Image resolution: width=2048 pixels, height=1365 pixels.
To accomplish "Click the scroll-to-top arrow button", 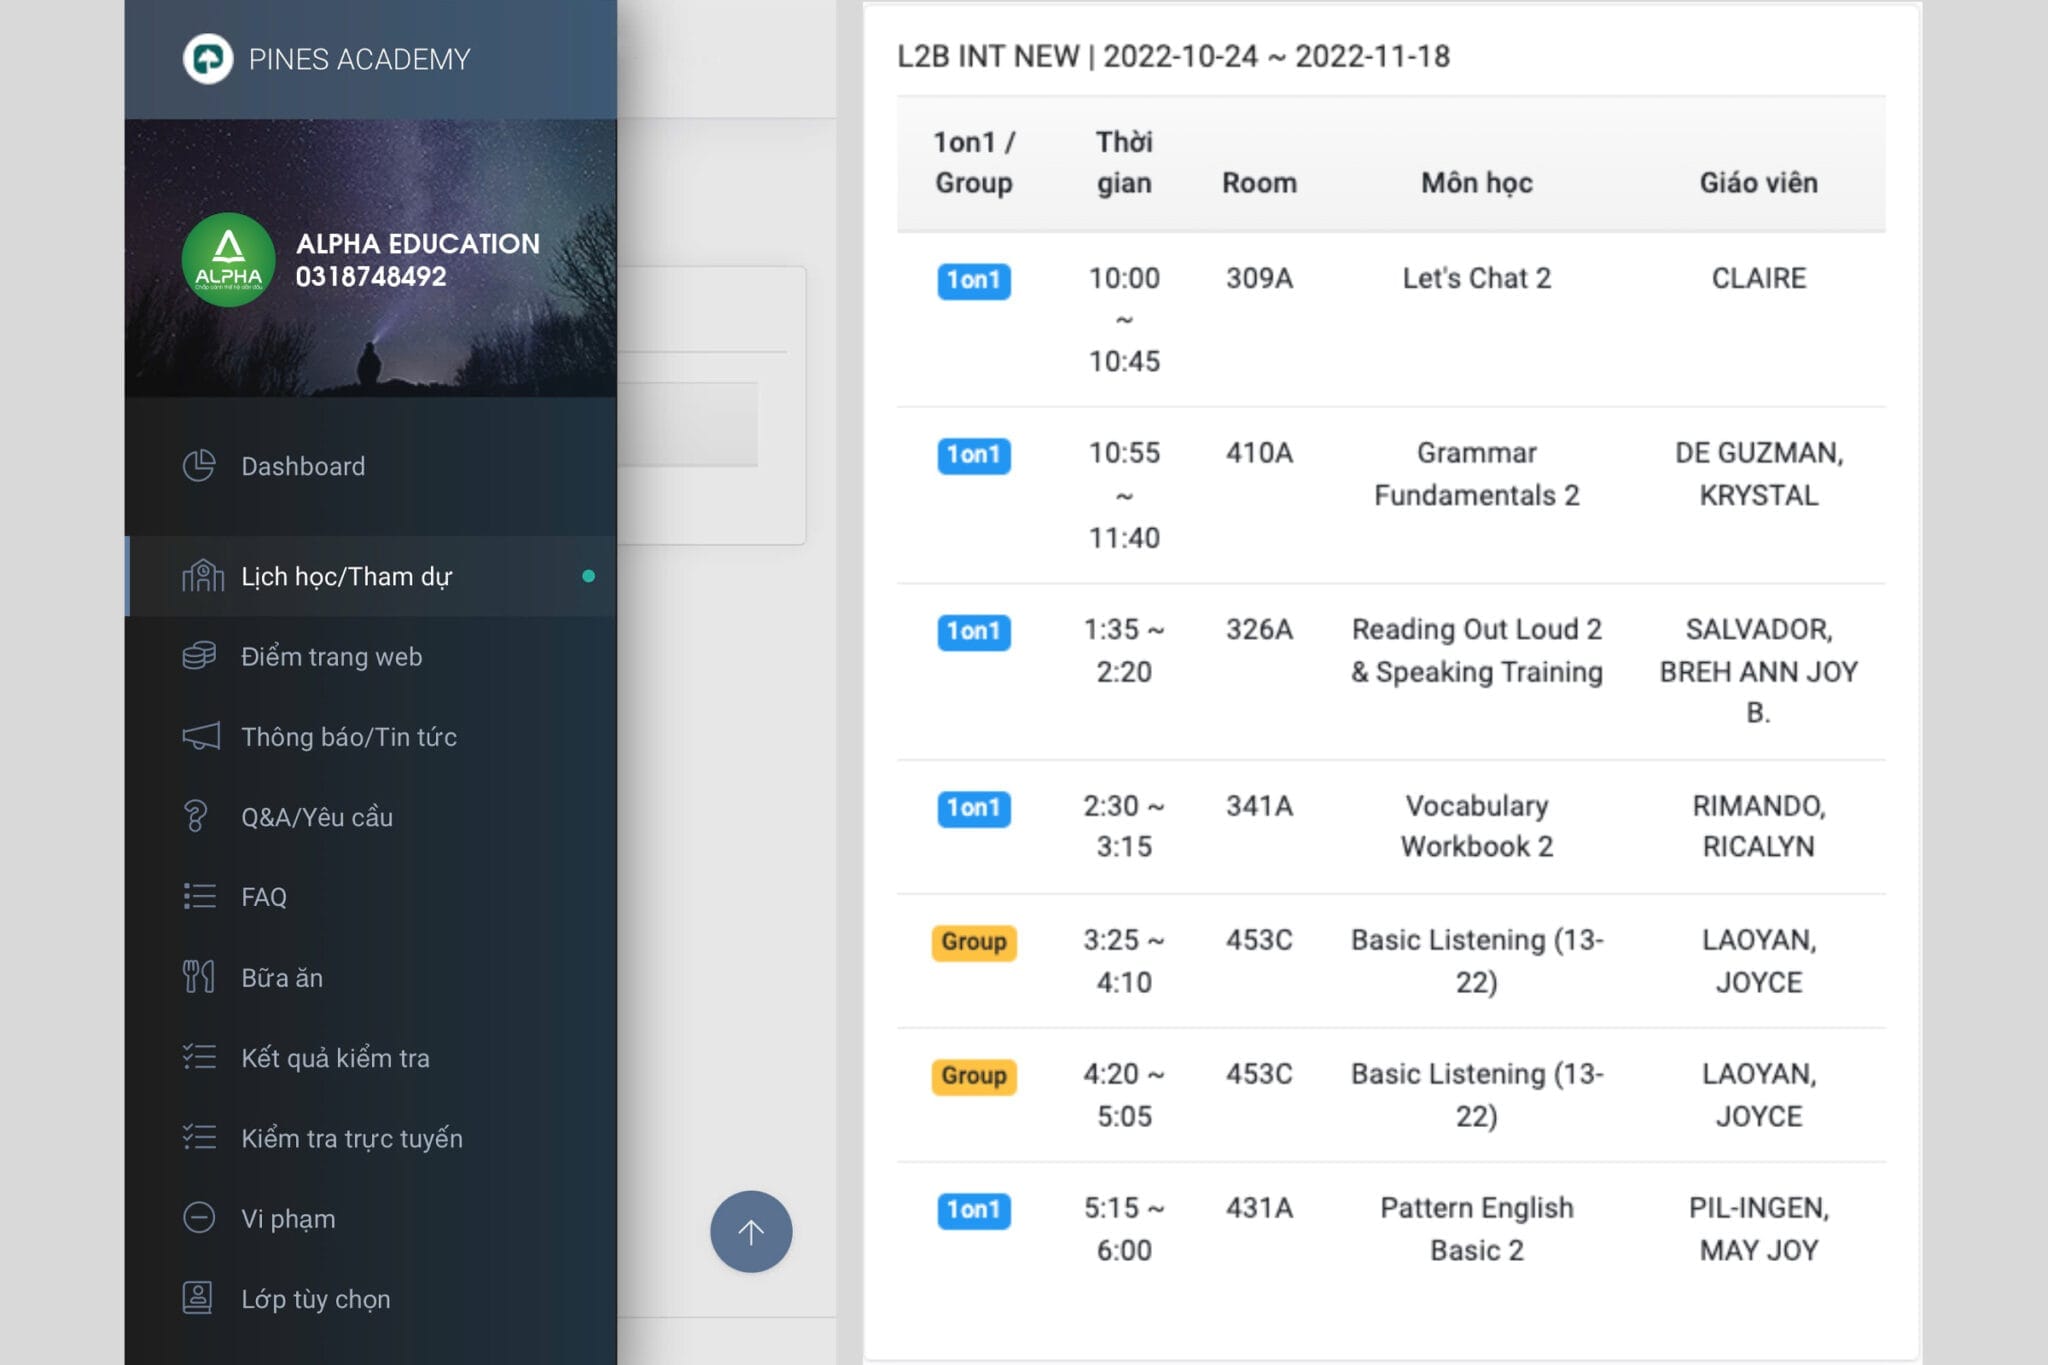I will (x=751, y=1231).
